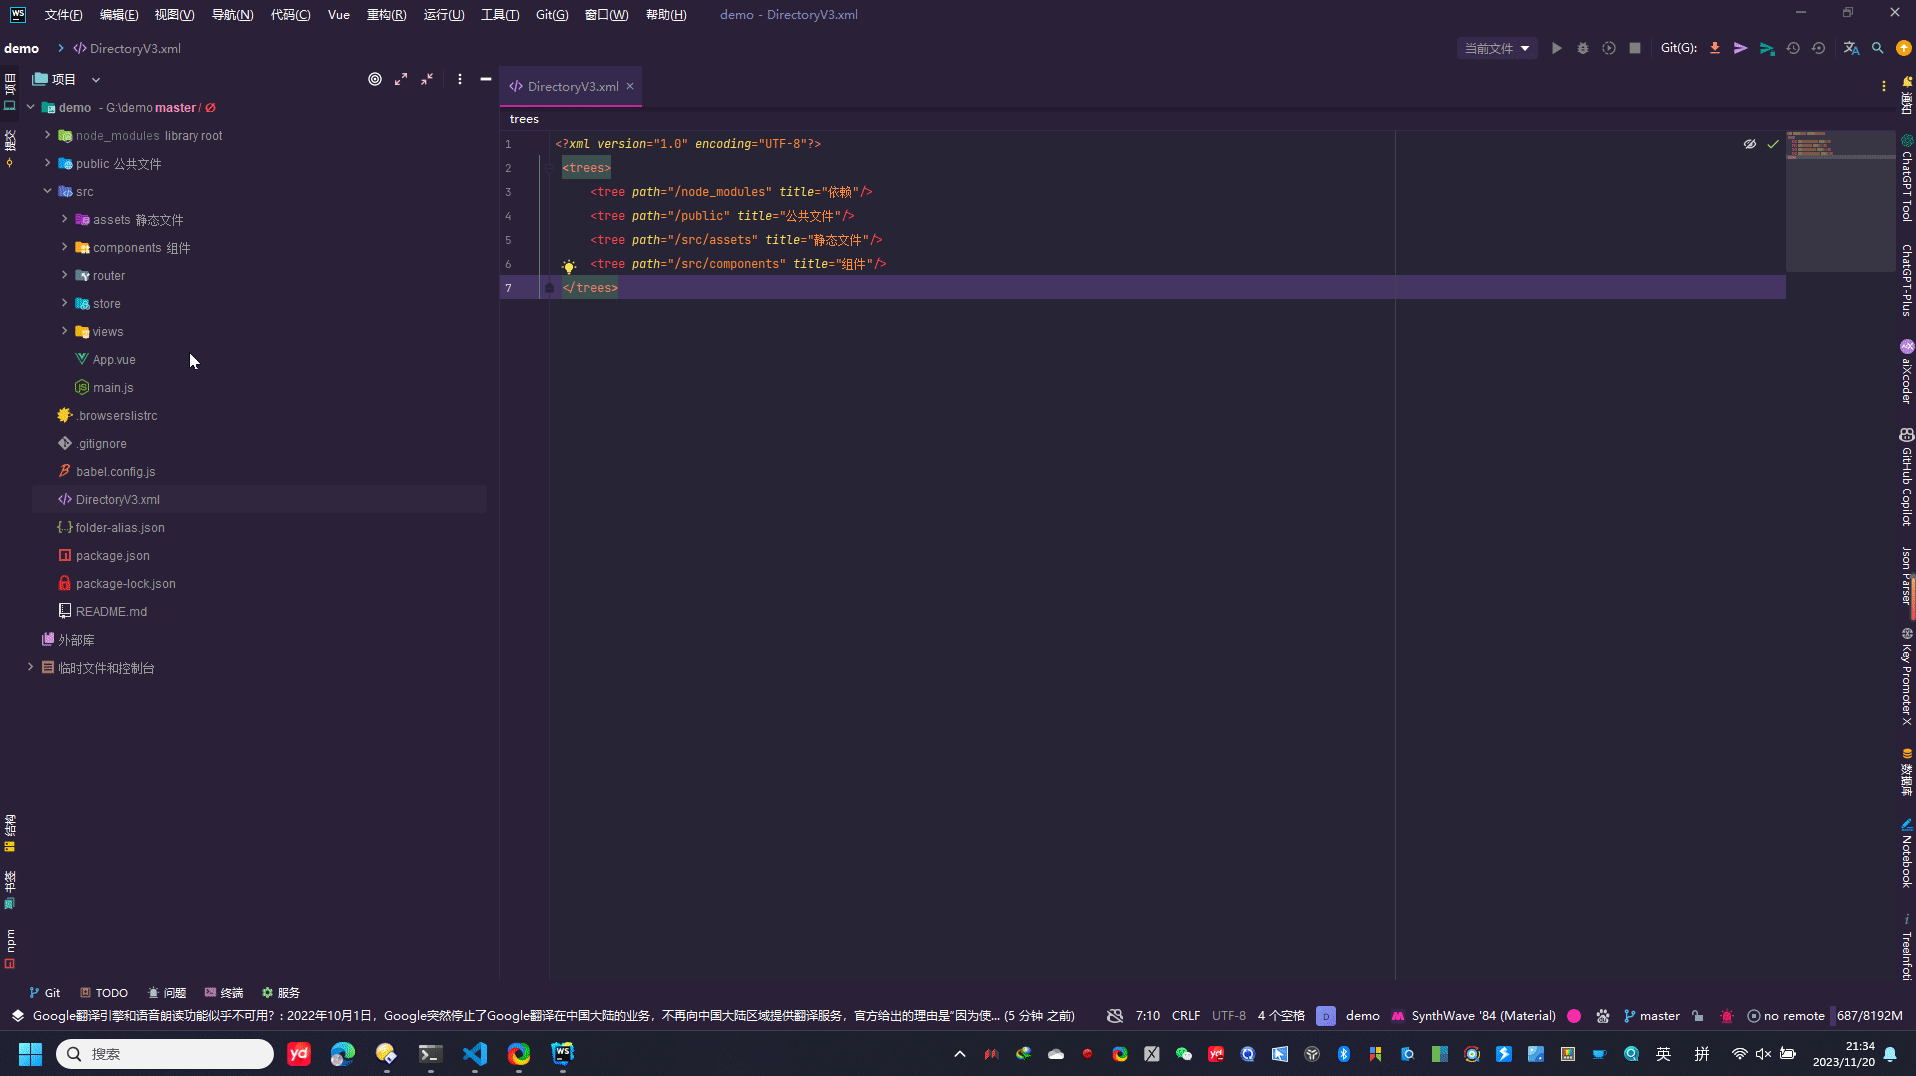The image size is (1916, 1076).
Task: Open Key Promoter X side panel
Action: pyautogui.click(x=1906, y=676)
